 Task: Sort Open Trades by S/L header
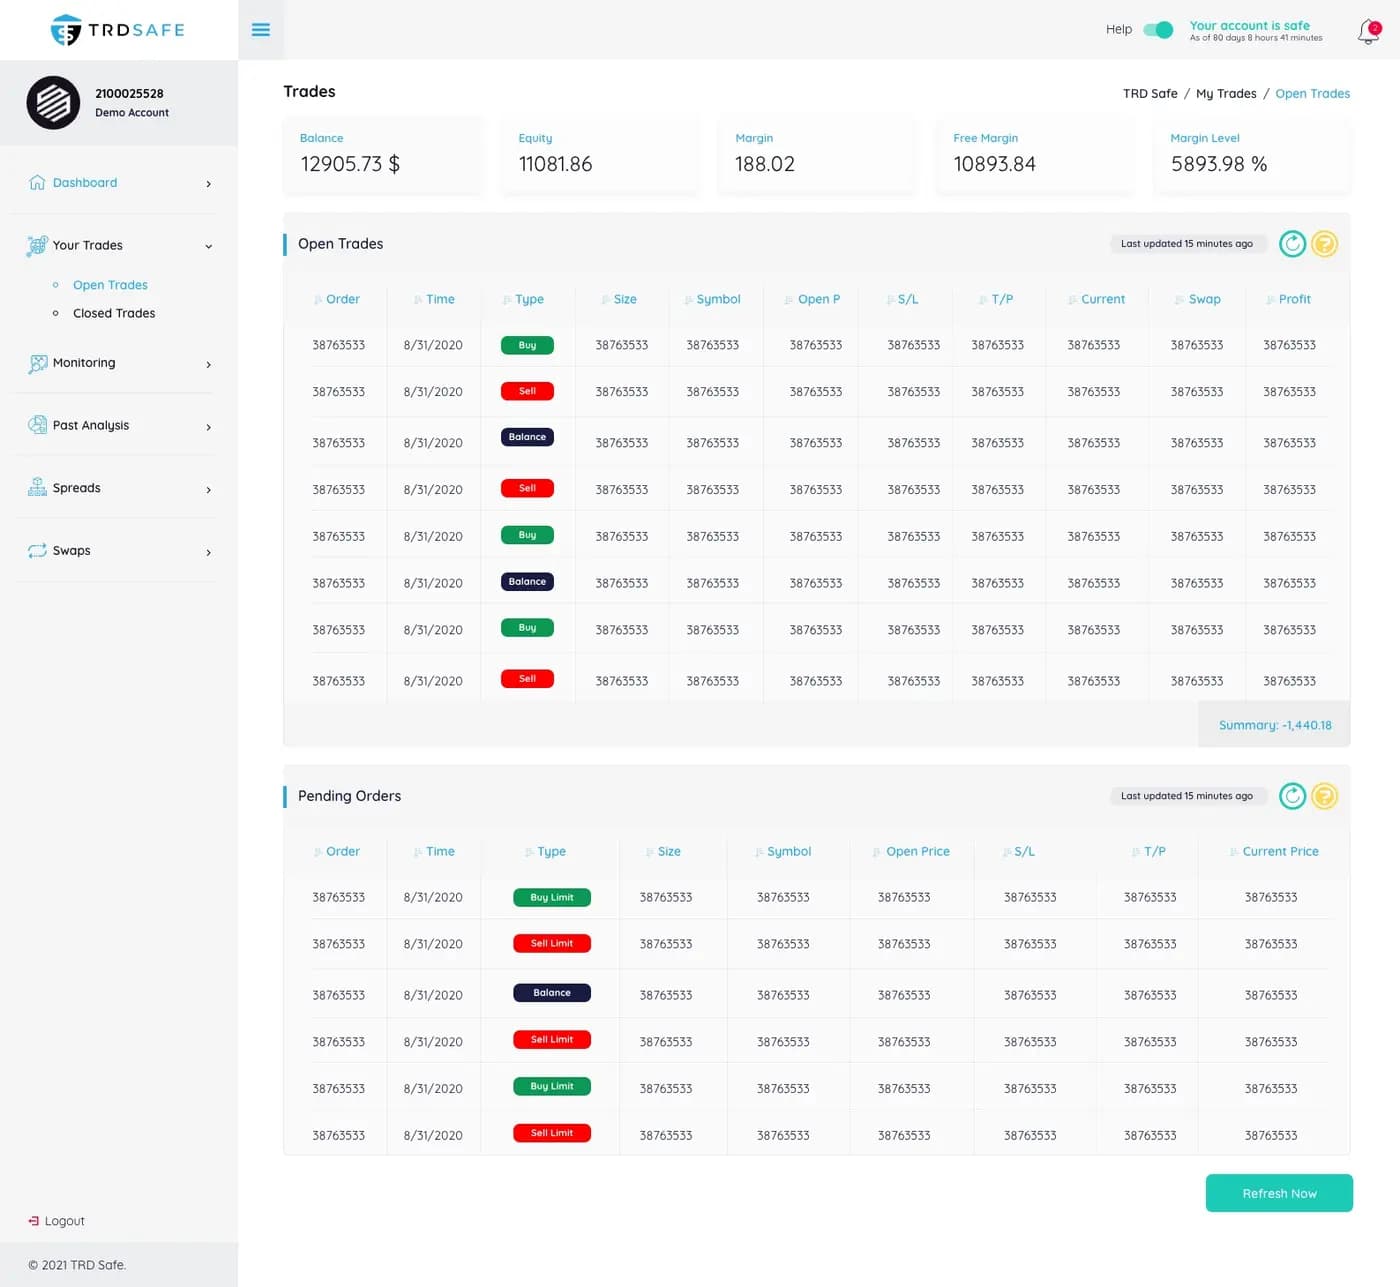click(907, 299)
